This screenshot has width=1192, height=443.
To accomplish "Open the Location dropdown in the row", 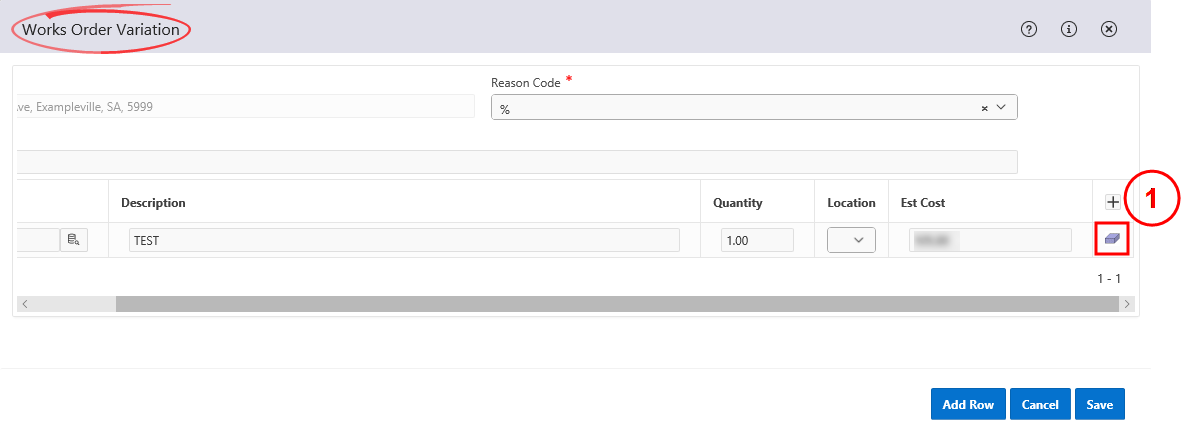I will [851, 240].
